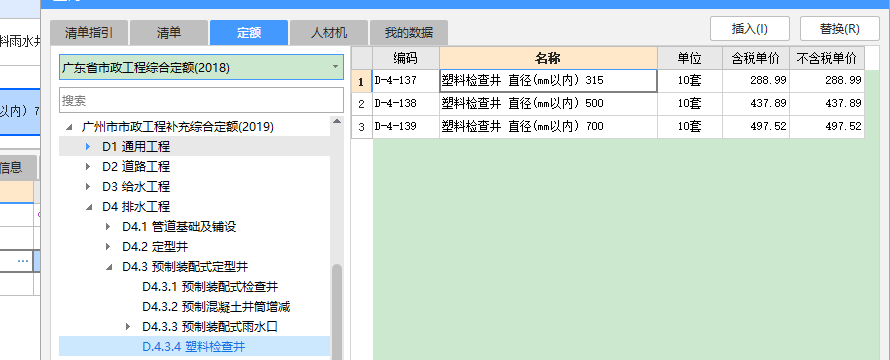The image size is (890, 360).
Task: Click 含税单价 value 437.89
Action: tap(755, 104)
